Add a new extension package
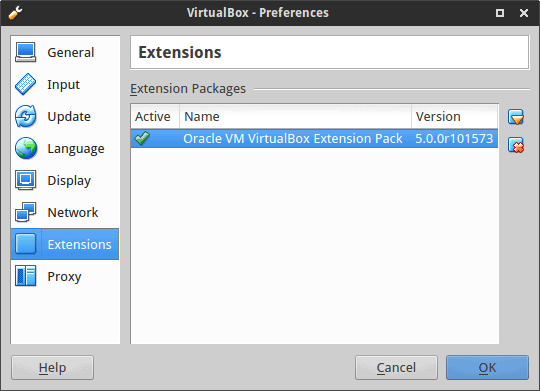The width and height of the screenshot is (540, 391). coord(516,117)
